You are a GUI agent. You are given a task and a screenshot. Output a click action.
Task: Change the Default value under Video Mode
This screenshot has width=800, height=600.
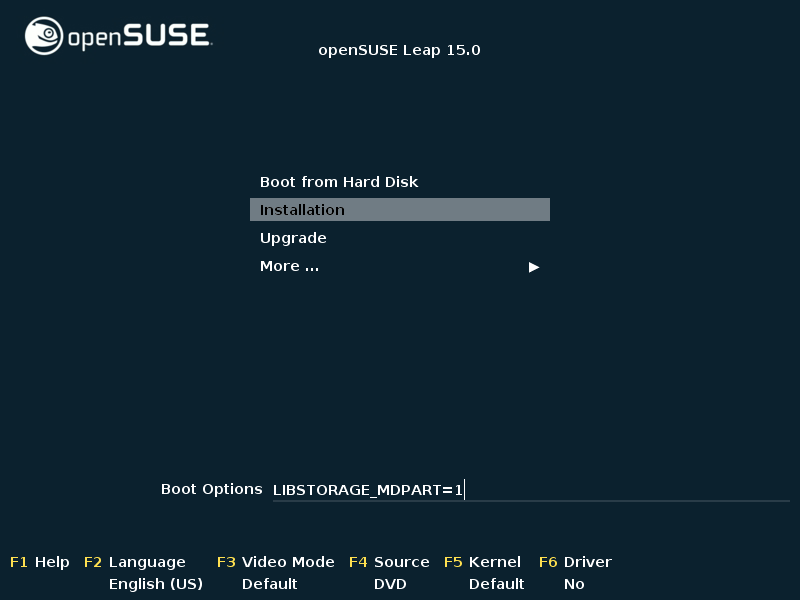tap(269, 584)
